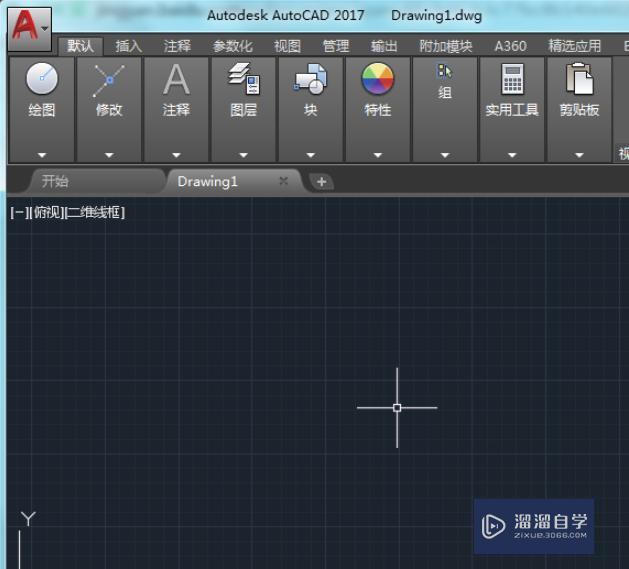Open the 二维线框 visual style menu
This screenshot has width=629, height=569.
(x=95, y=212)
